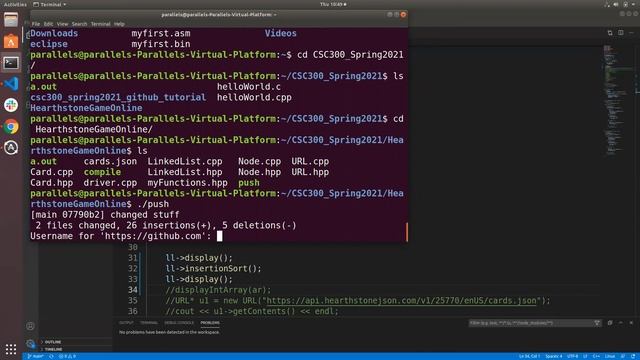Click the feedback icon in VS Code status bar
This screenshot has height=360, width=640.
point(623,356)
